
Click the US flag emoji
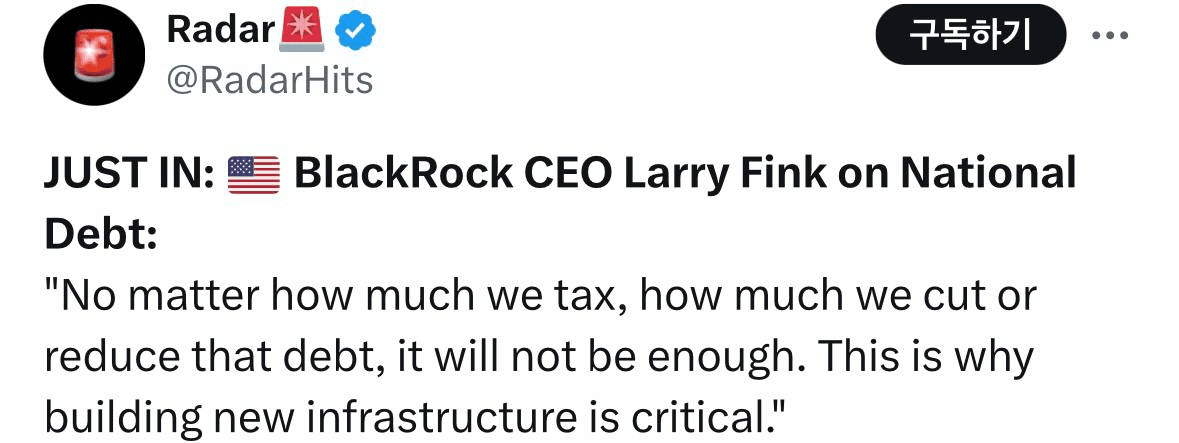point(254,176)
